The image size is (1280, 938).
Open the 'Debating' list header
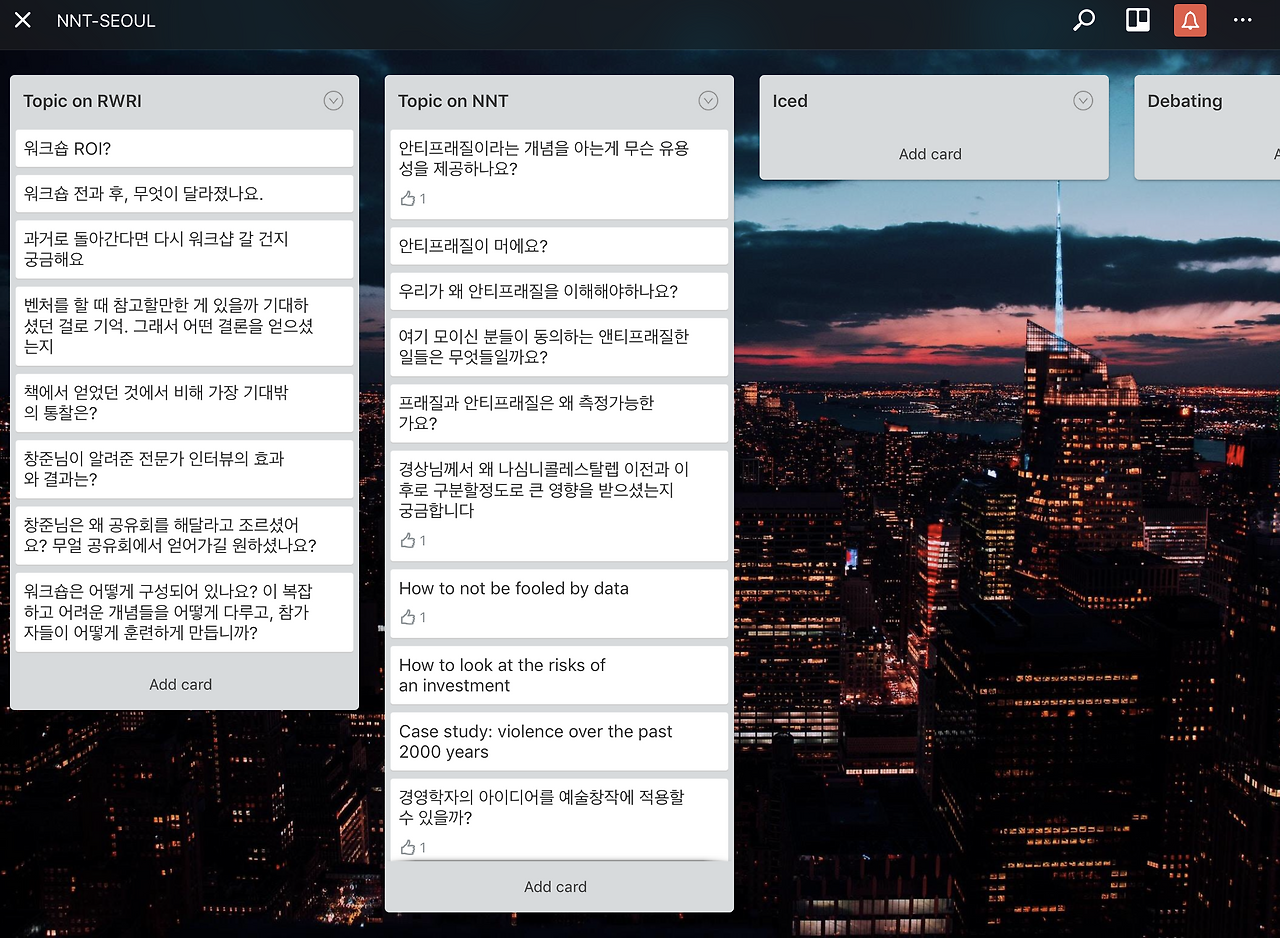pos(1184,100)
